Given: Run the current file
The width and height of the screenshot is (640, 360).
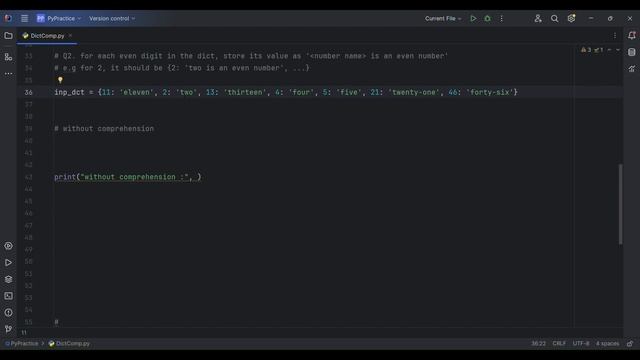Looking at the screenshot, I should (x=473, y=18).
